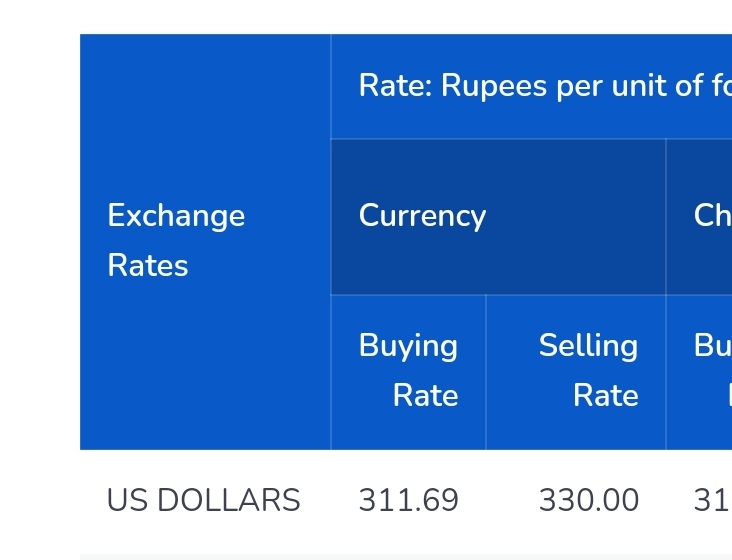Click the partially visible 'Ch' header cell

click(699, 217)
